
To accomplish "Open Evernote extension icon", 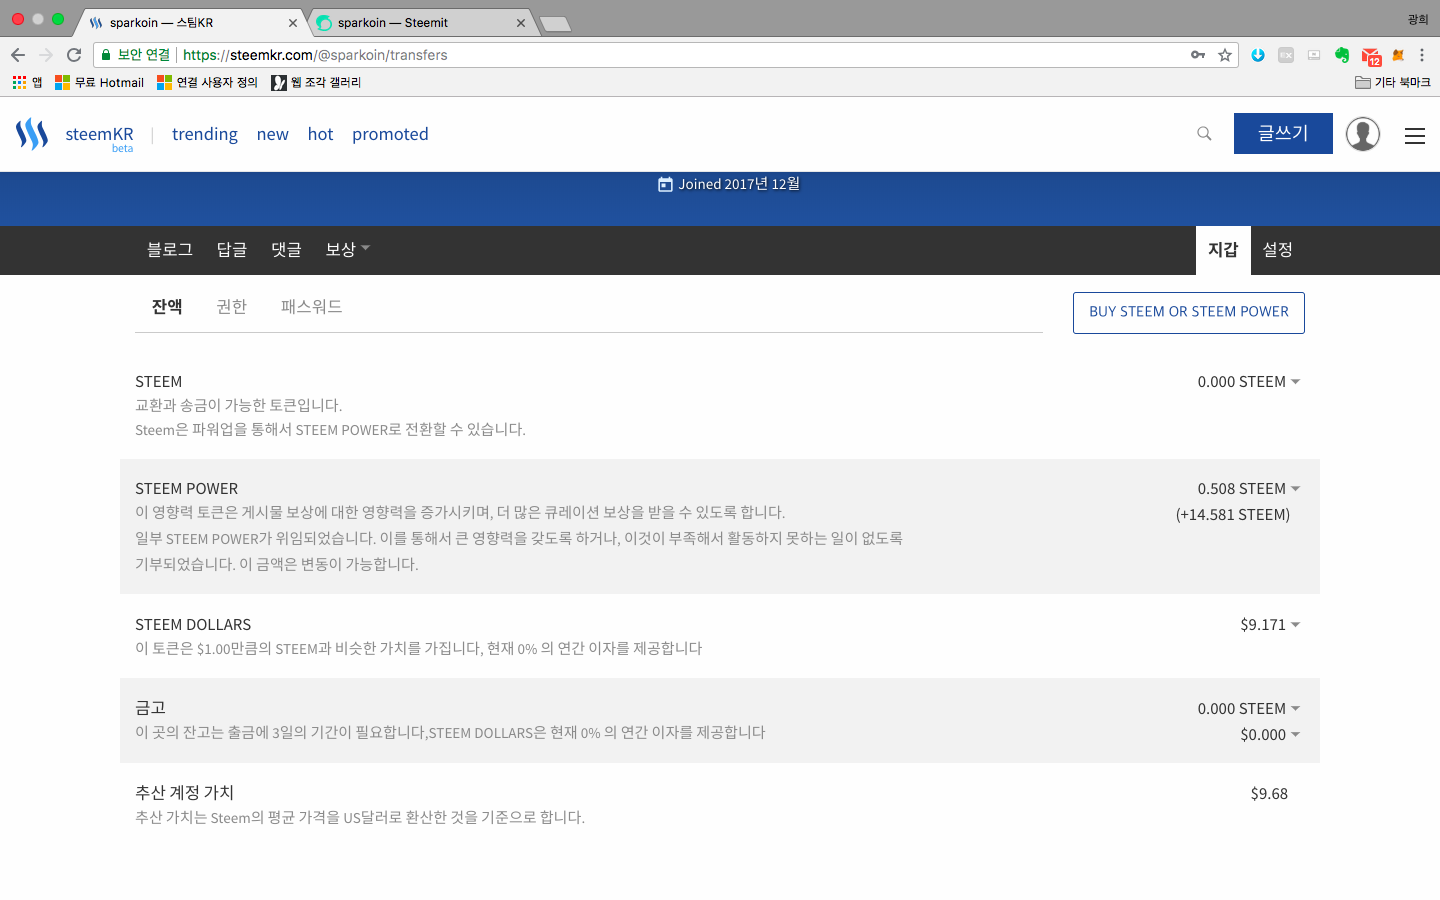I will [x=1342, y=55].
